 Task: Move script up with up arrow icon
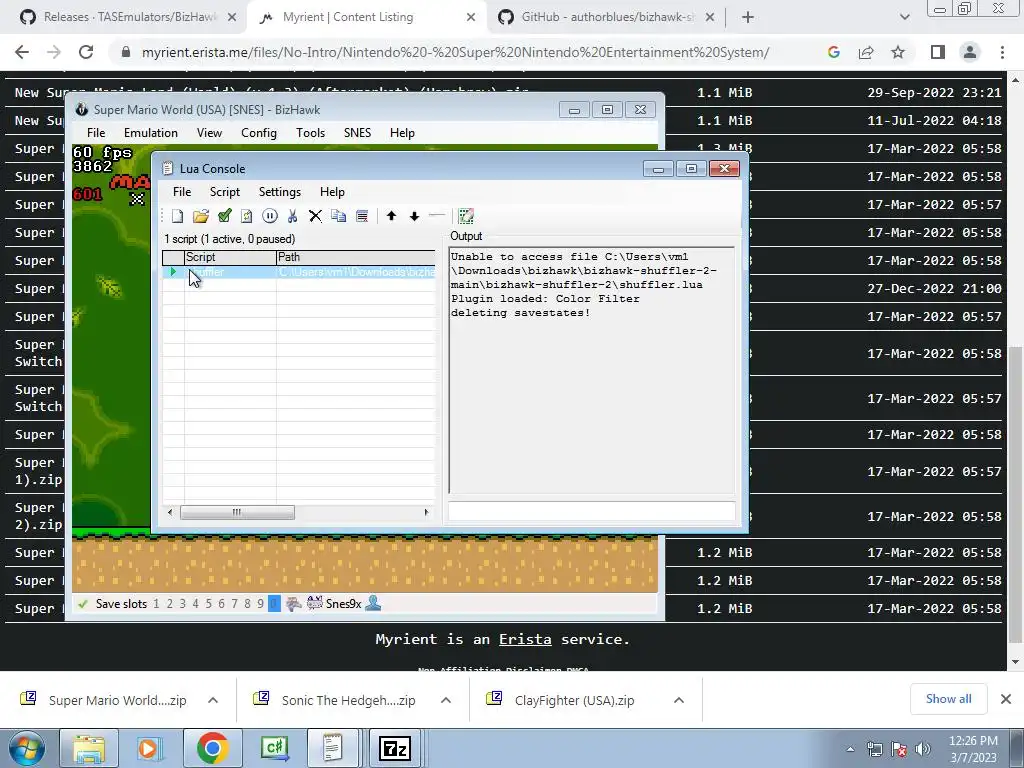point(391,216)
